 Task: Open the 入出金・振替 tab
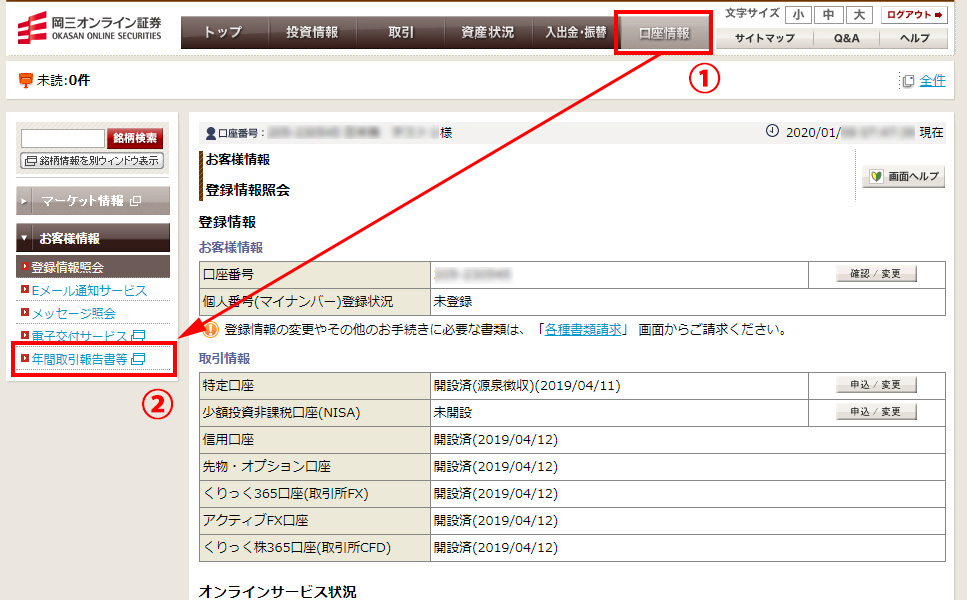[x=575, y=32]
